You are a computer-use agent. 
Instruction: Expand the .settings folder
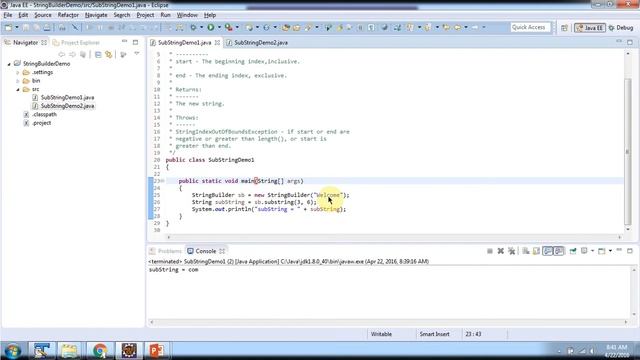(x=18, y=73)
